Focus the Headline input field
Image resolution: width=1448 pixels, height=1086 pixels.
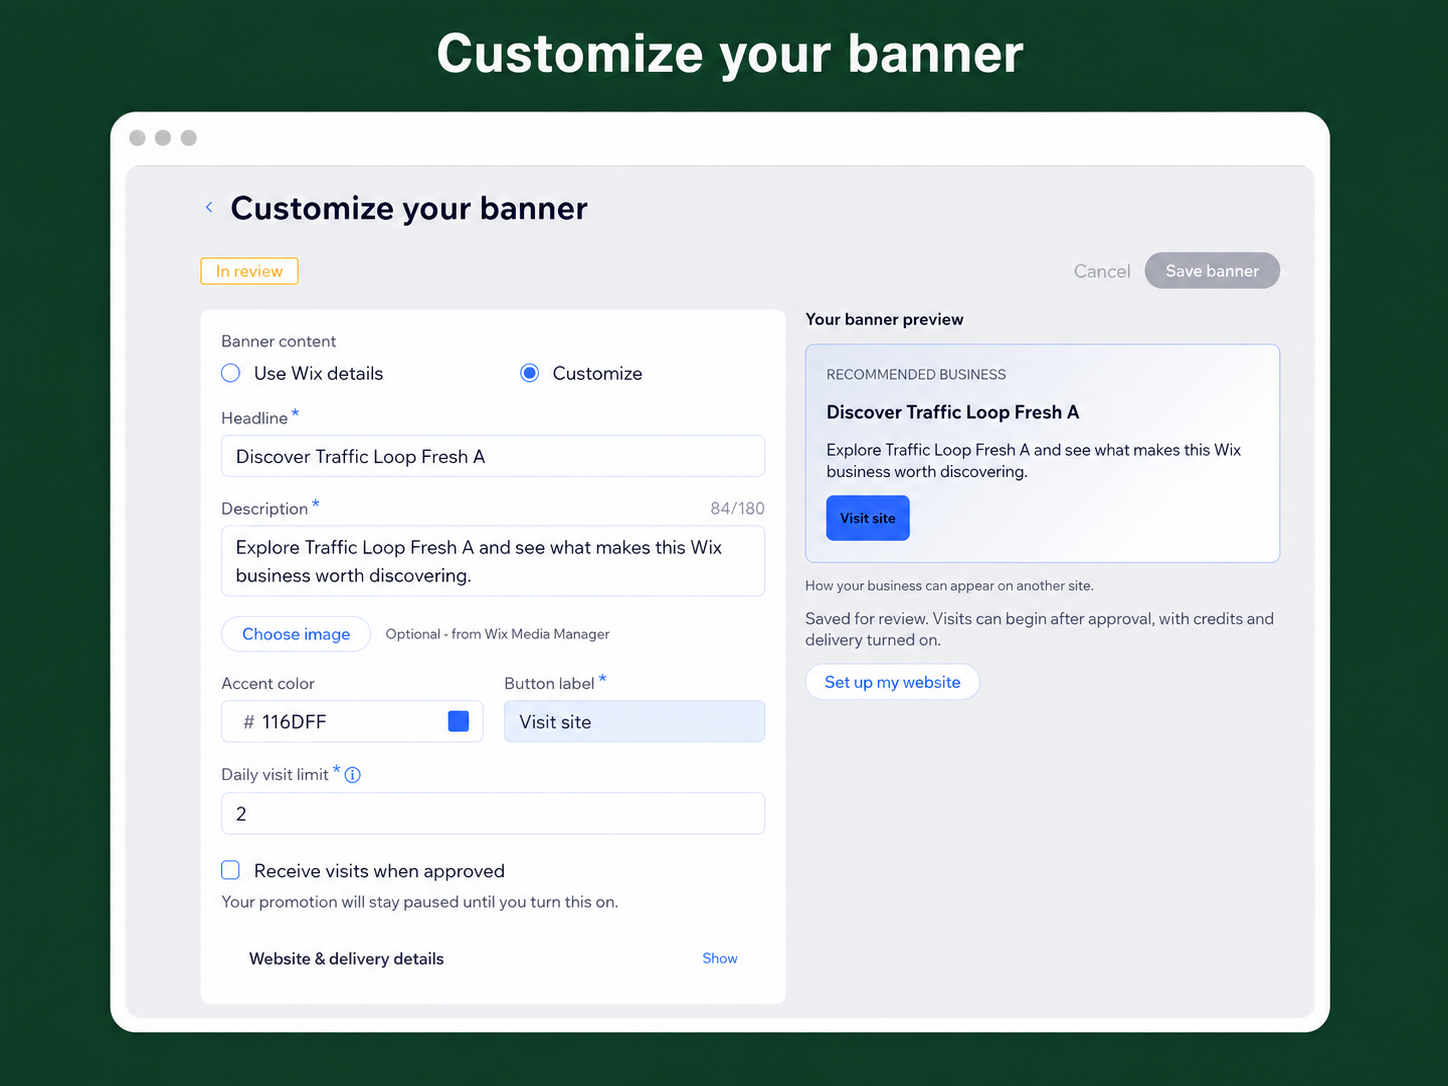pos(493,456)
